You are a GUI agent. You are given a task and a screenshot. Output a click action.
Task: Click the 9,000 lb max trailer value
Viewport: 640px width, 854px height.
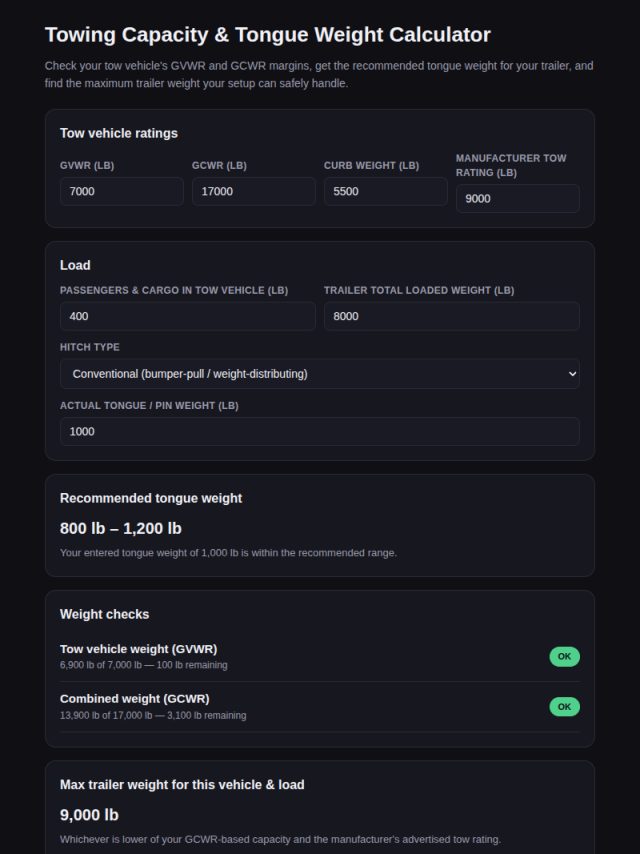click(x=89, y=815)
